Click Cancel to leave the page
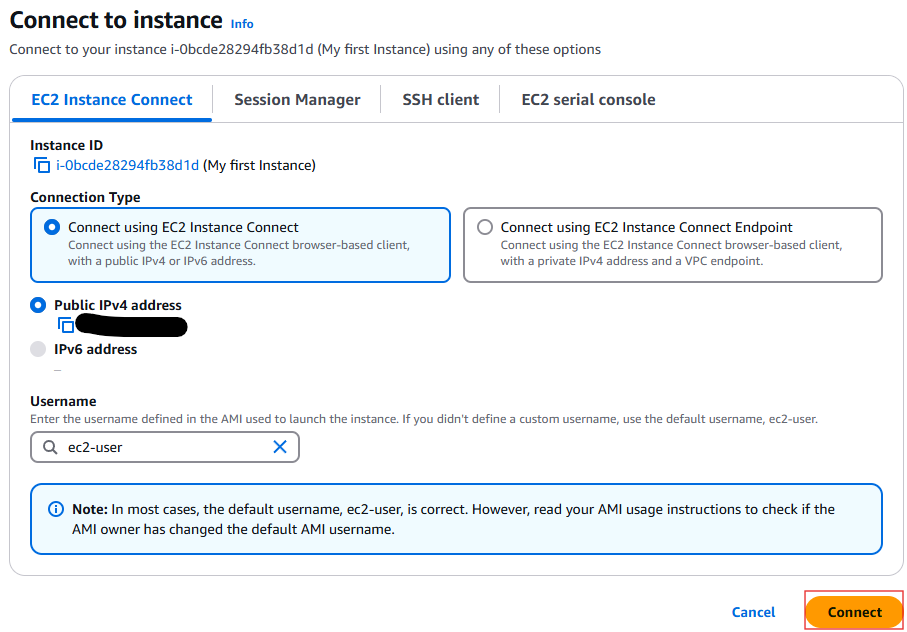Image resolution: width=907 pixels, height=632 pixels. pos(753,612)
